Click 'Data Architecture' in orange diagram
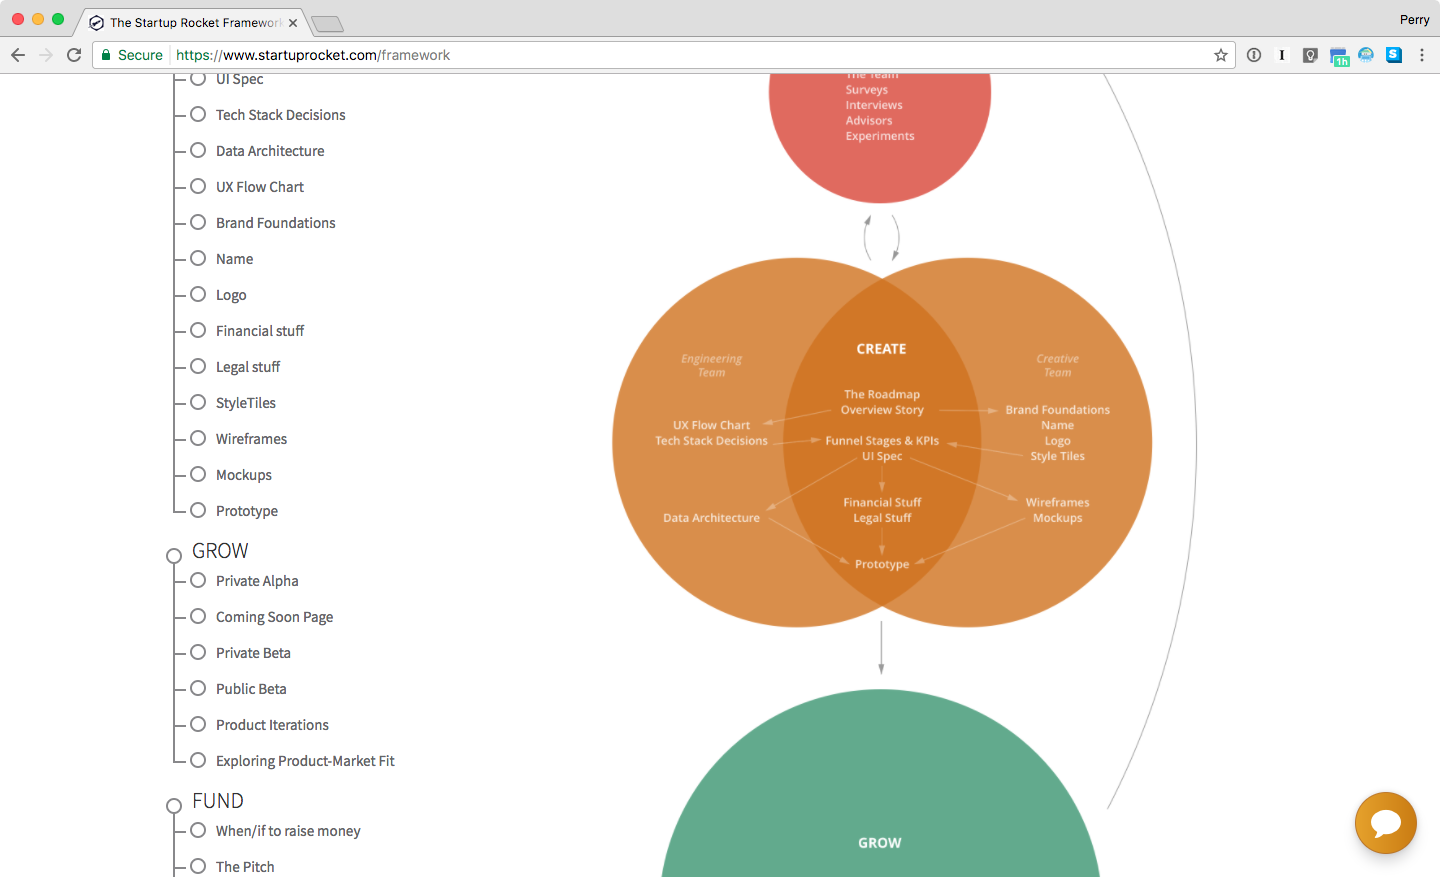 point(711,518)
